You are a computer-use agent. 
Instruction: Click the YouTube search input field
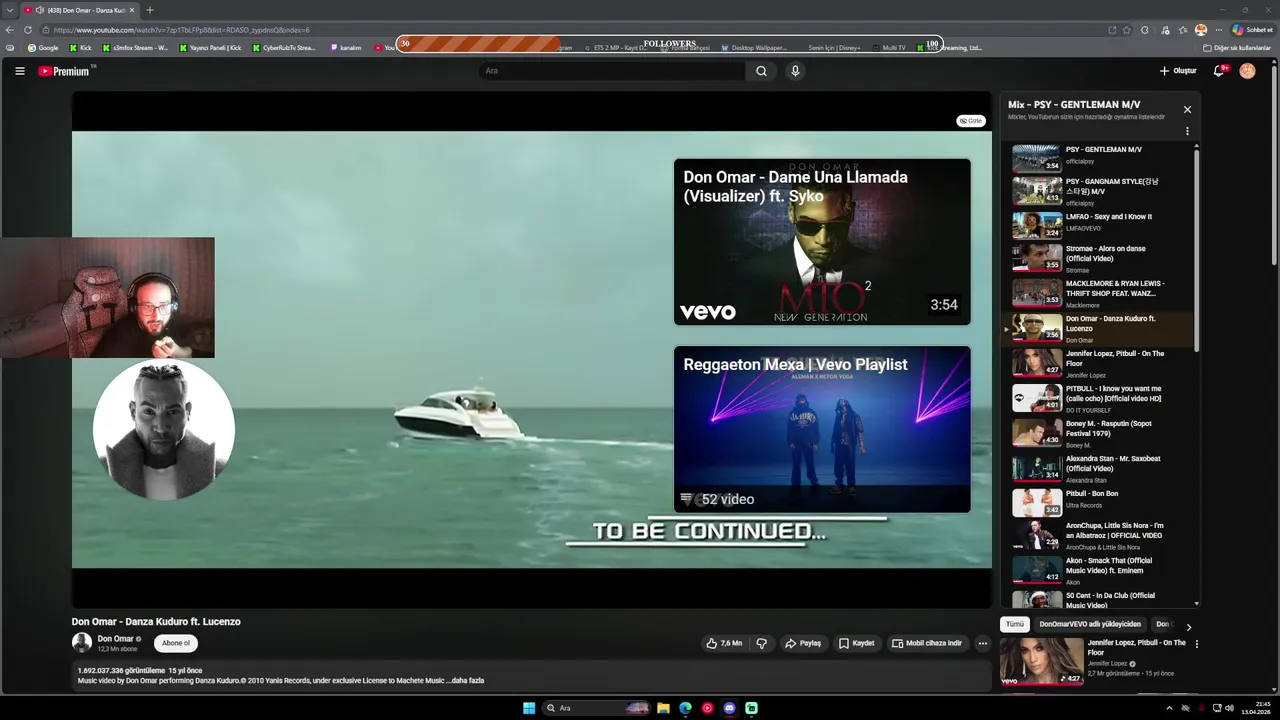(x=612, y=71)
